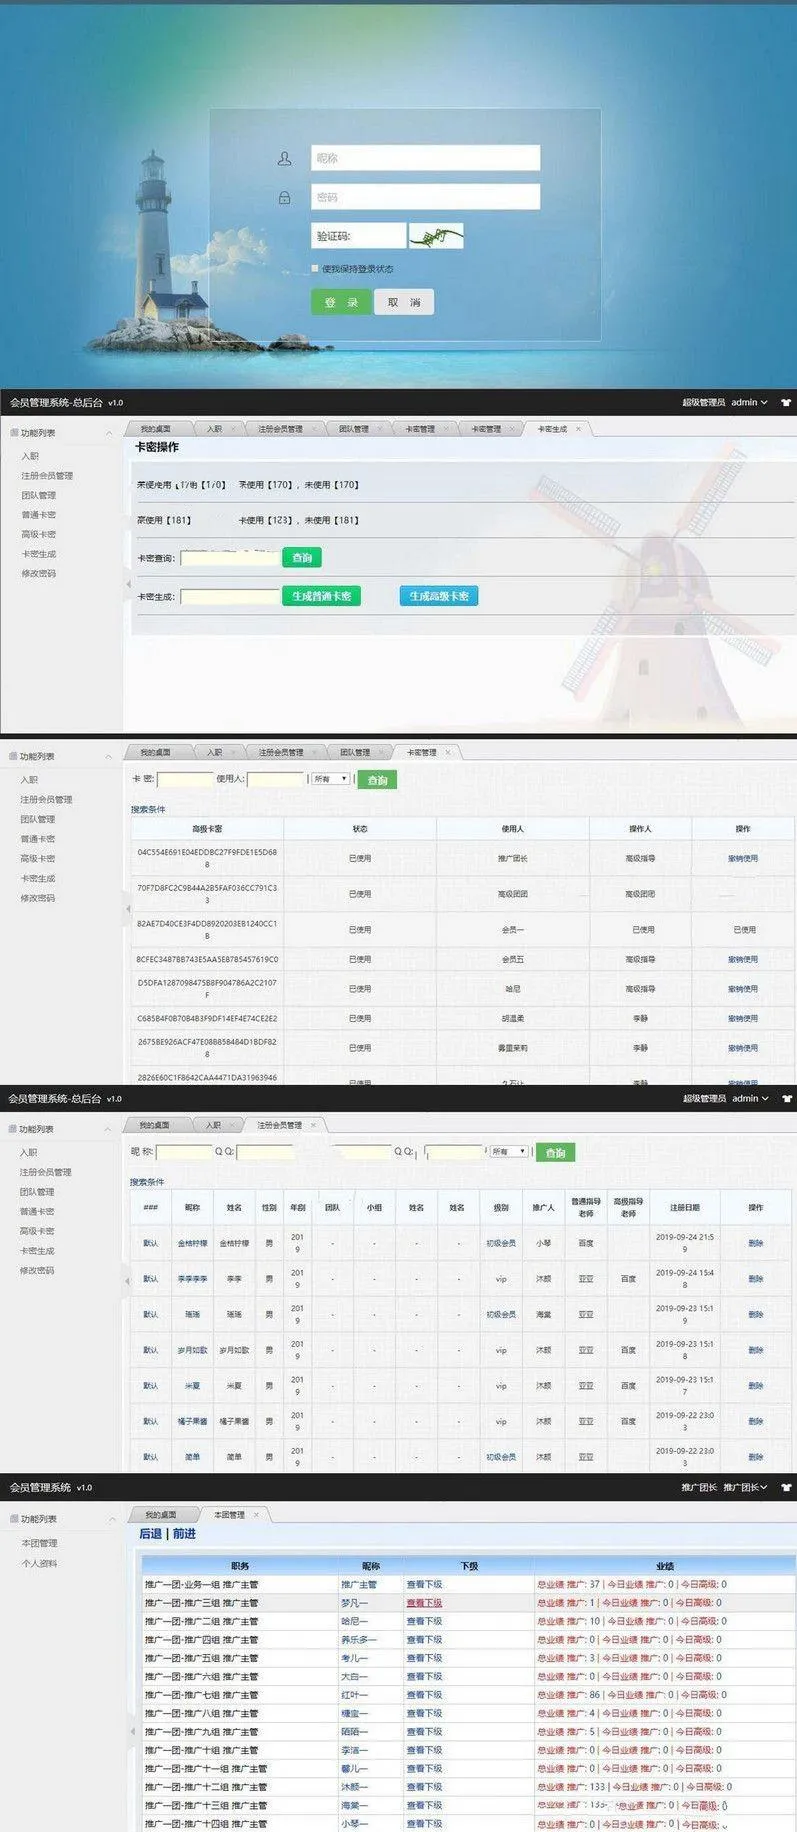Tick the 使我保持登录状态 checkbox
This screenshot has height=1832, width=797.
[x=315, y=268]
